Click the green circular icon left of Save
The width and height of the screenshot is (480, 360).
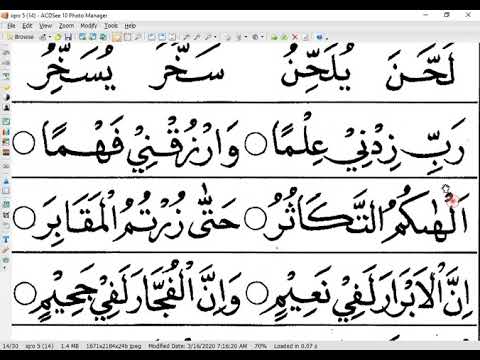click(58, 37)
